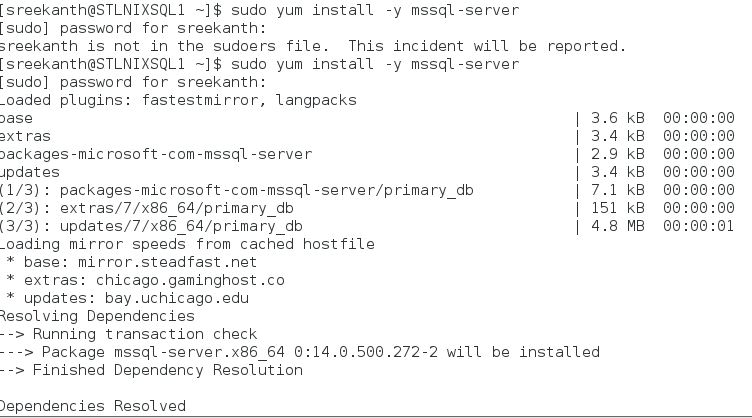Click the 'base' repository line showing 3.6 kB

pos(17,118)
